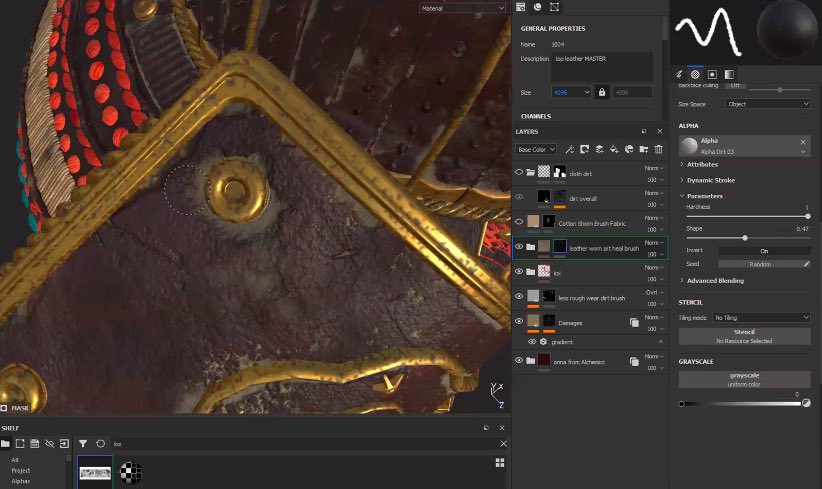Click the instance icon on onna from Alchemist layer
This screenshot has width=822, height=489.
[x=634, y=362]
